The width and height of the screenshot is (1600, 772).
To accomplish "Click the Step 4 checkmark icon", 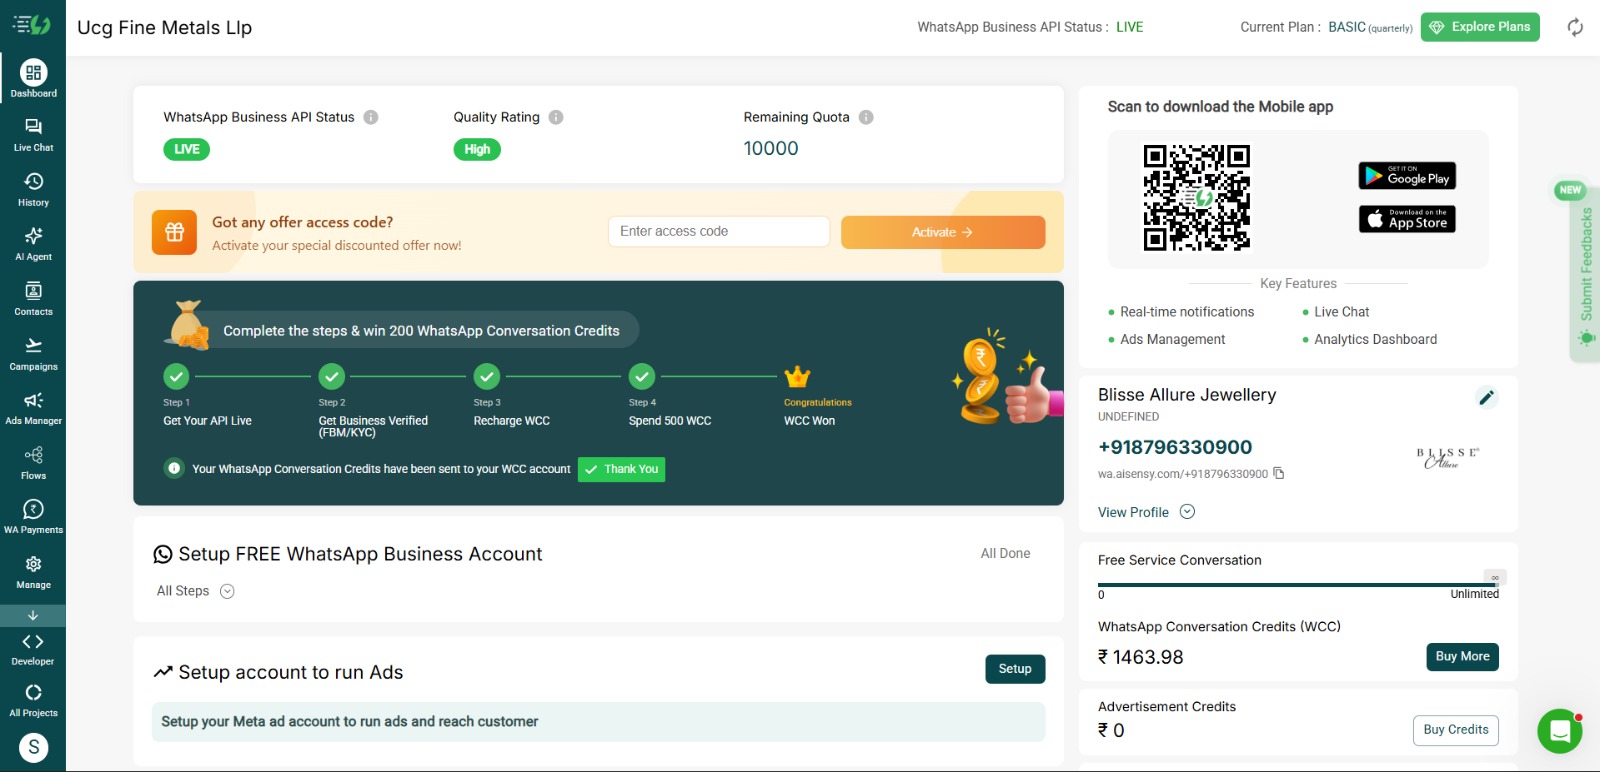I will click(x=642, y=376).
